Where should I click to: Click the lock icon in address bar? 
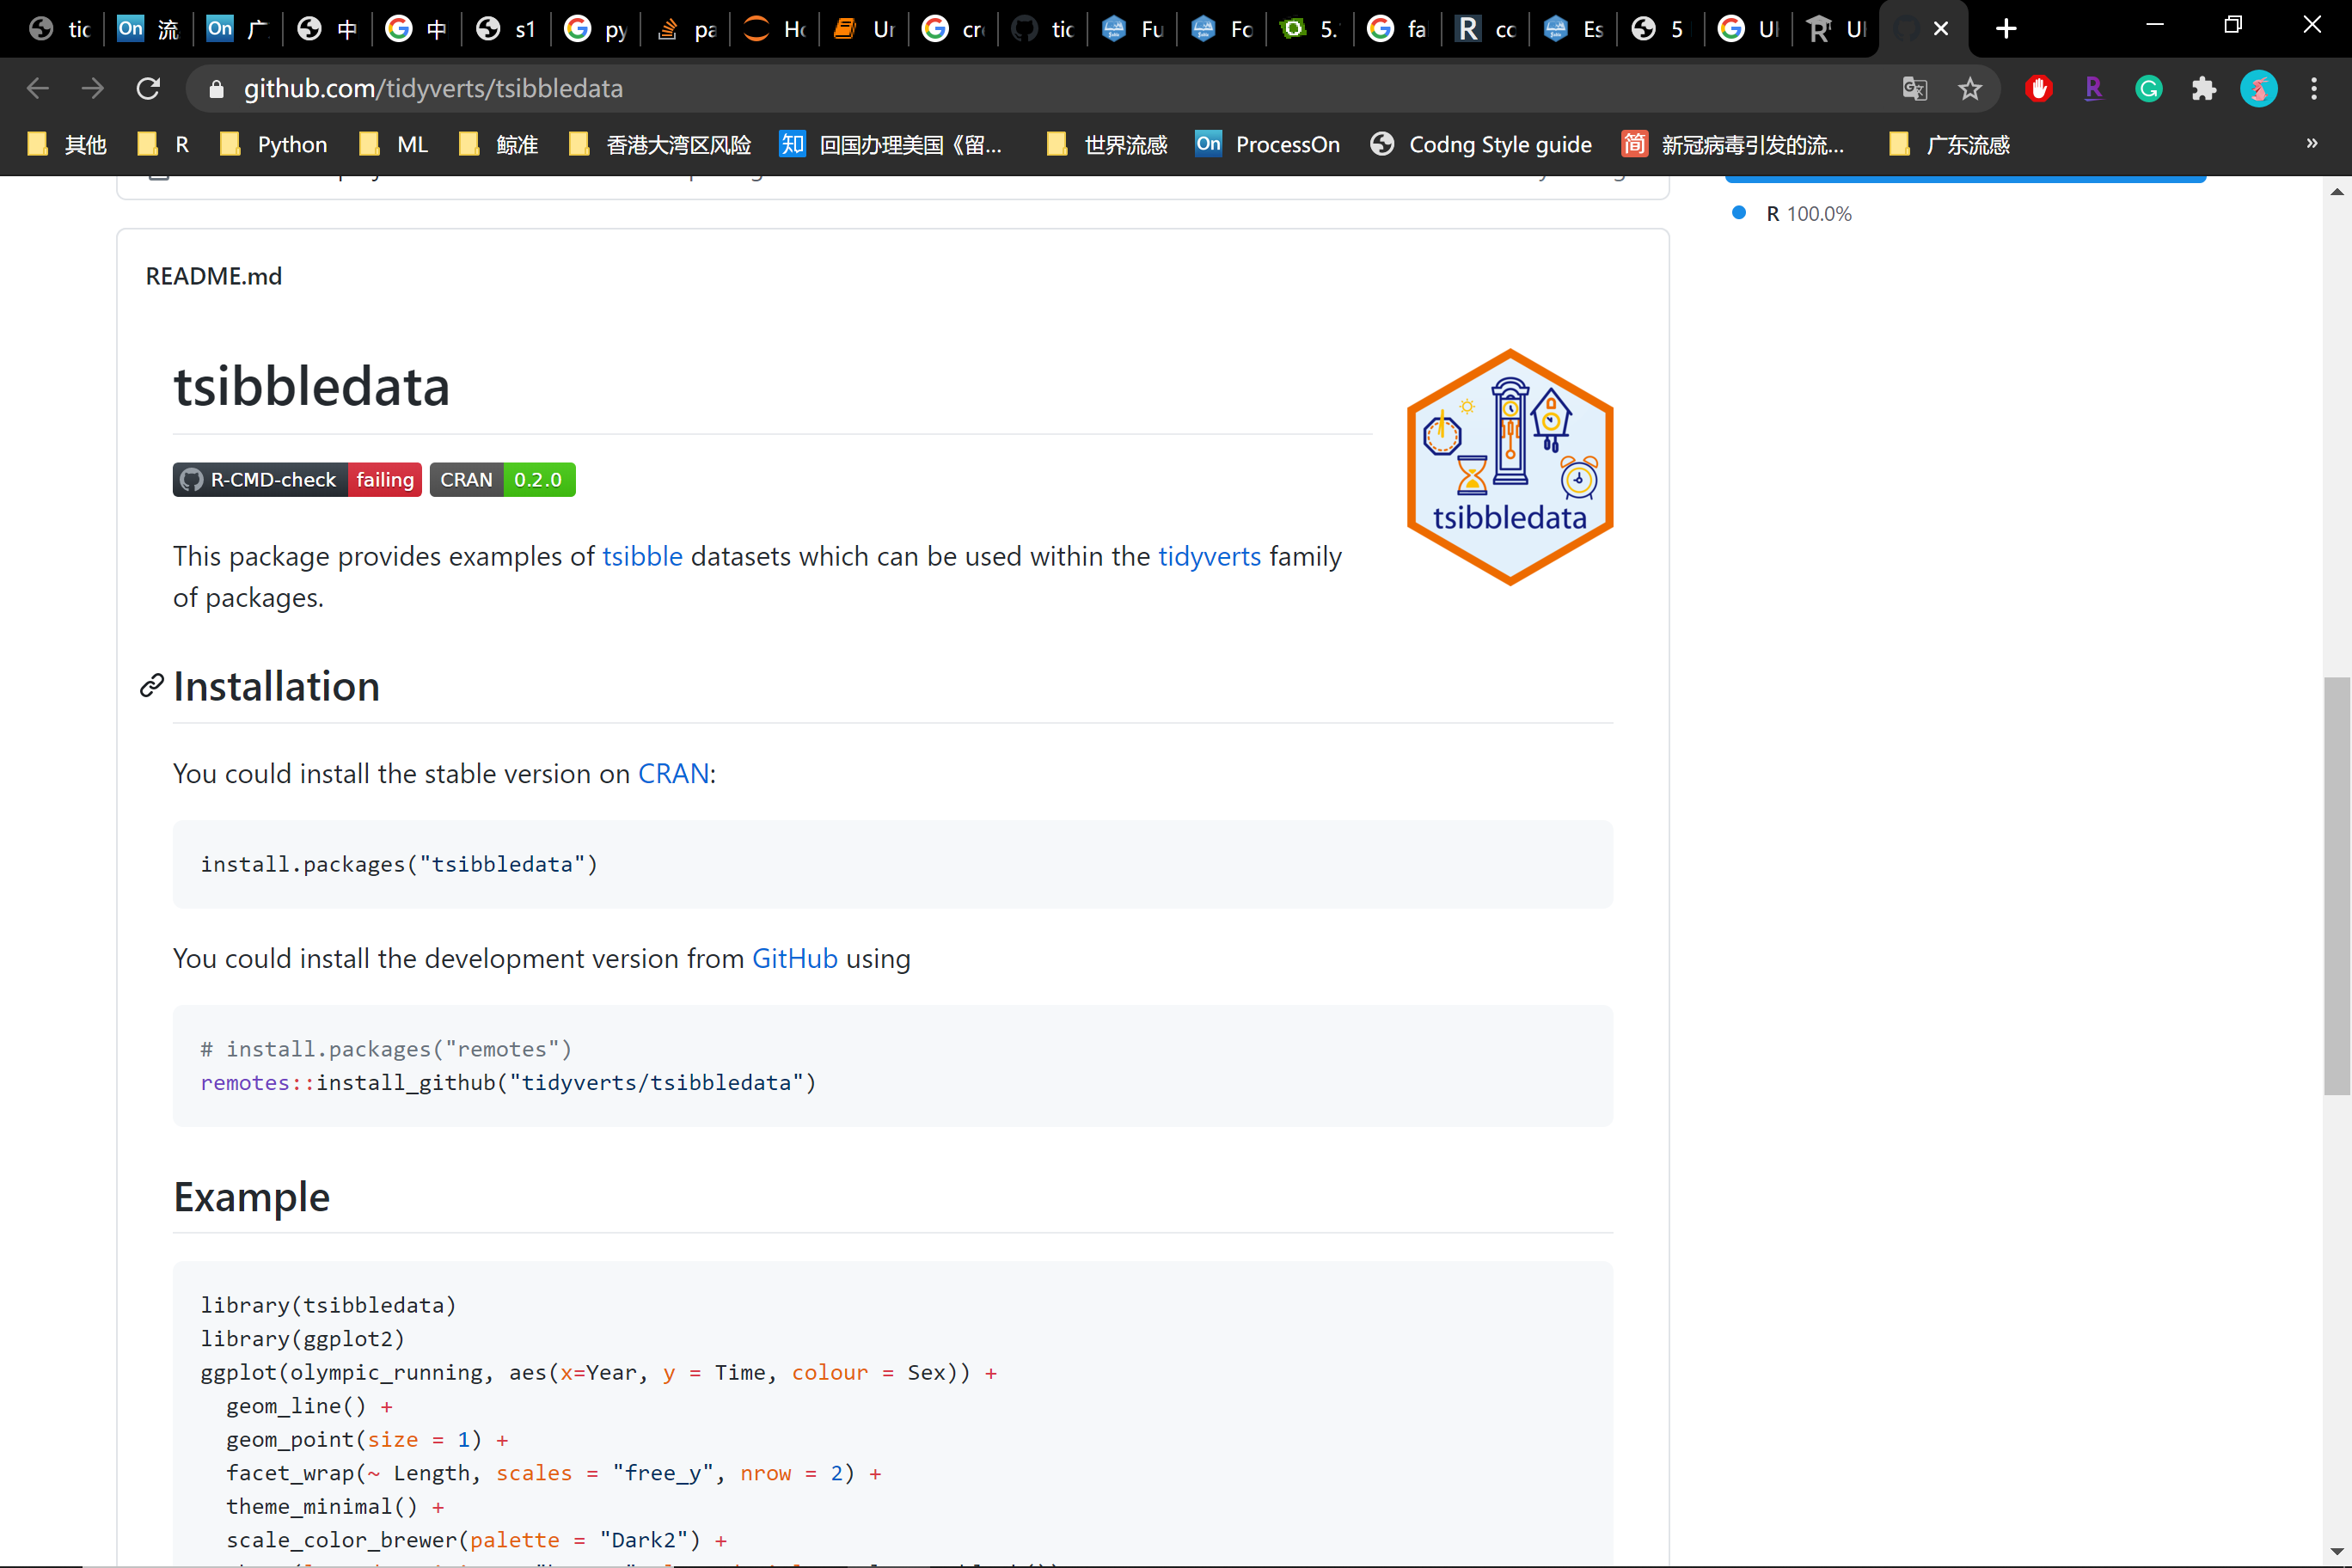click(x=215, y=89)
